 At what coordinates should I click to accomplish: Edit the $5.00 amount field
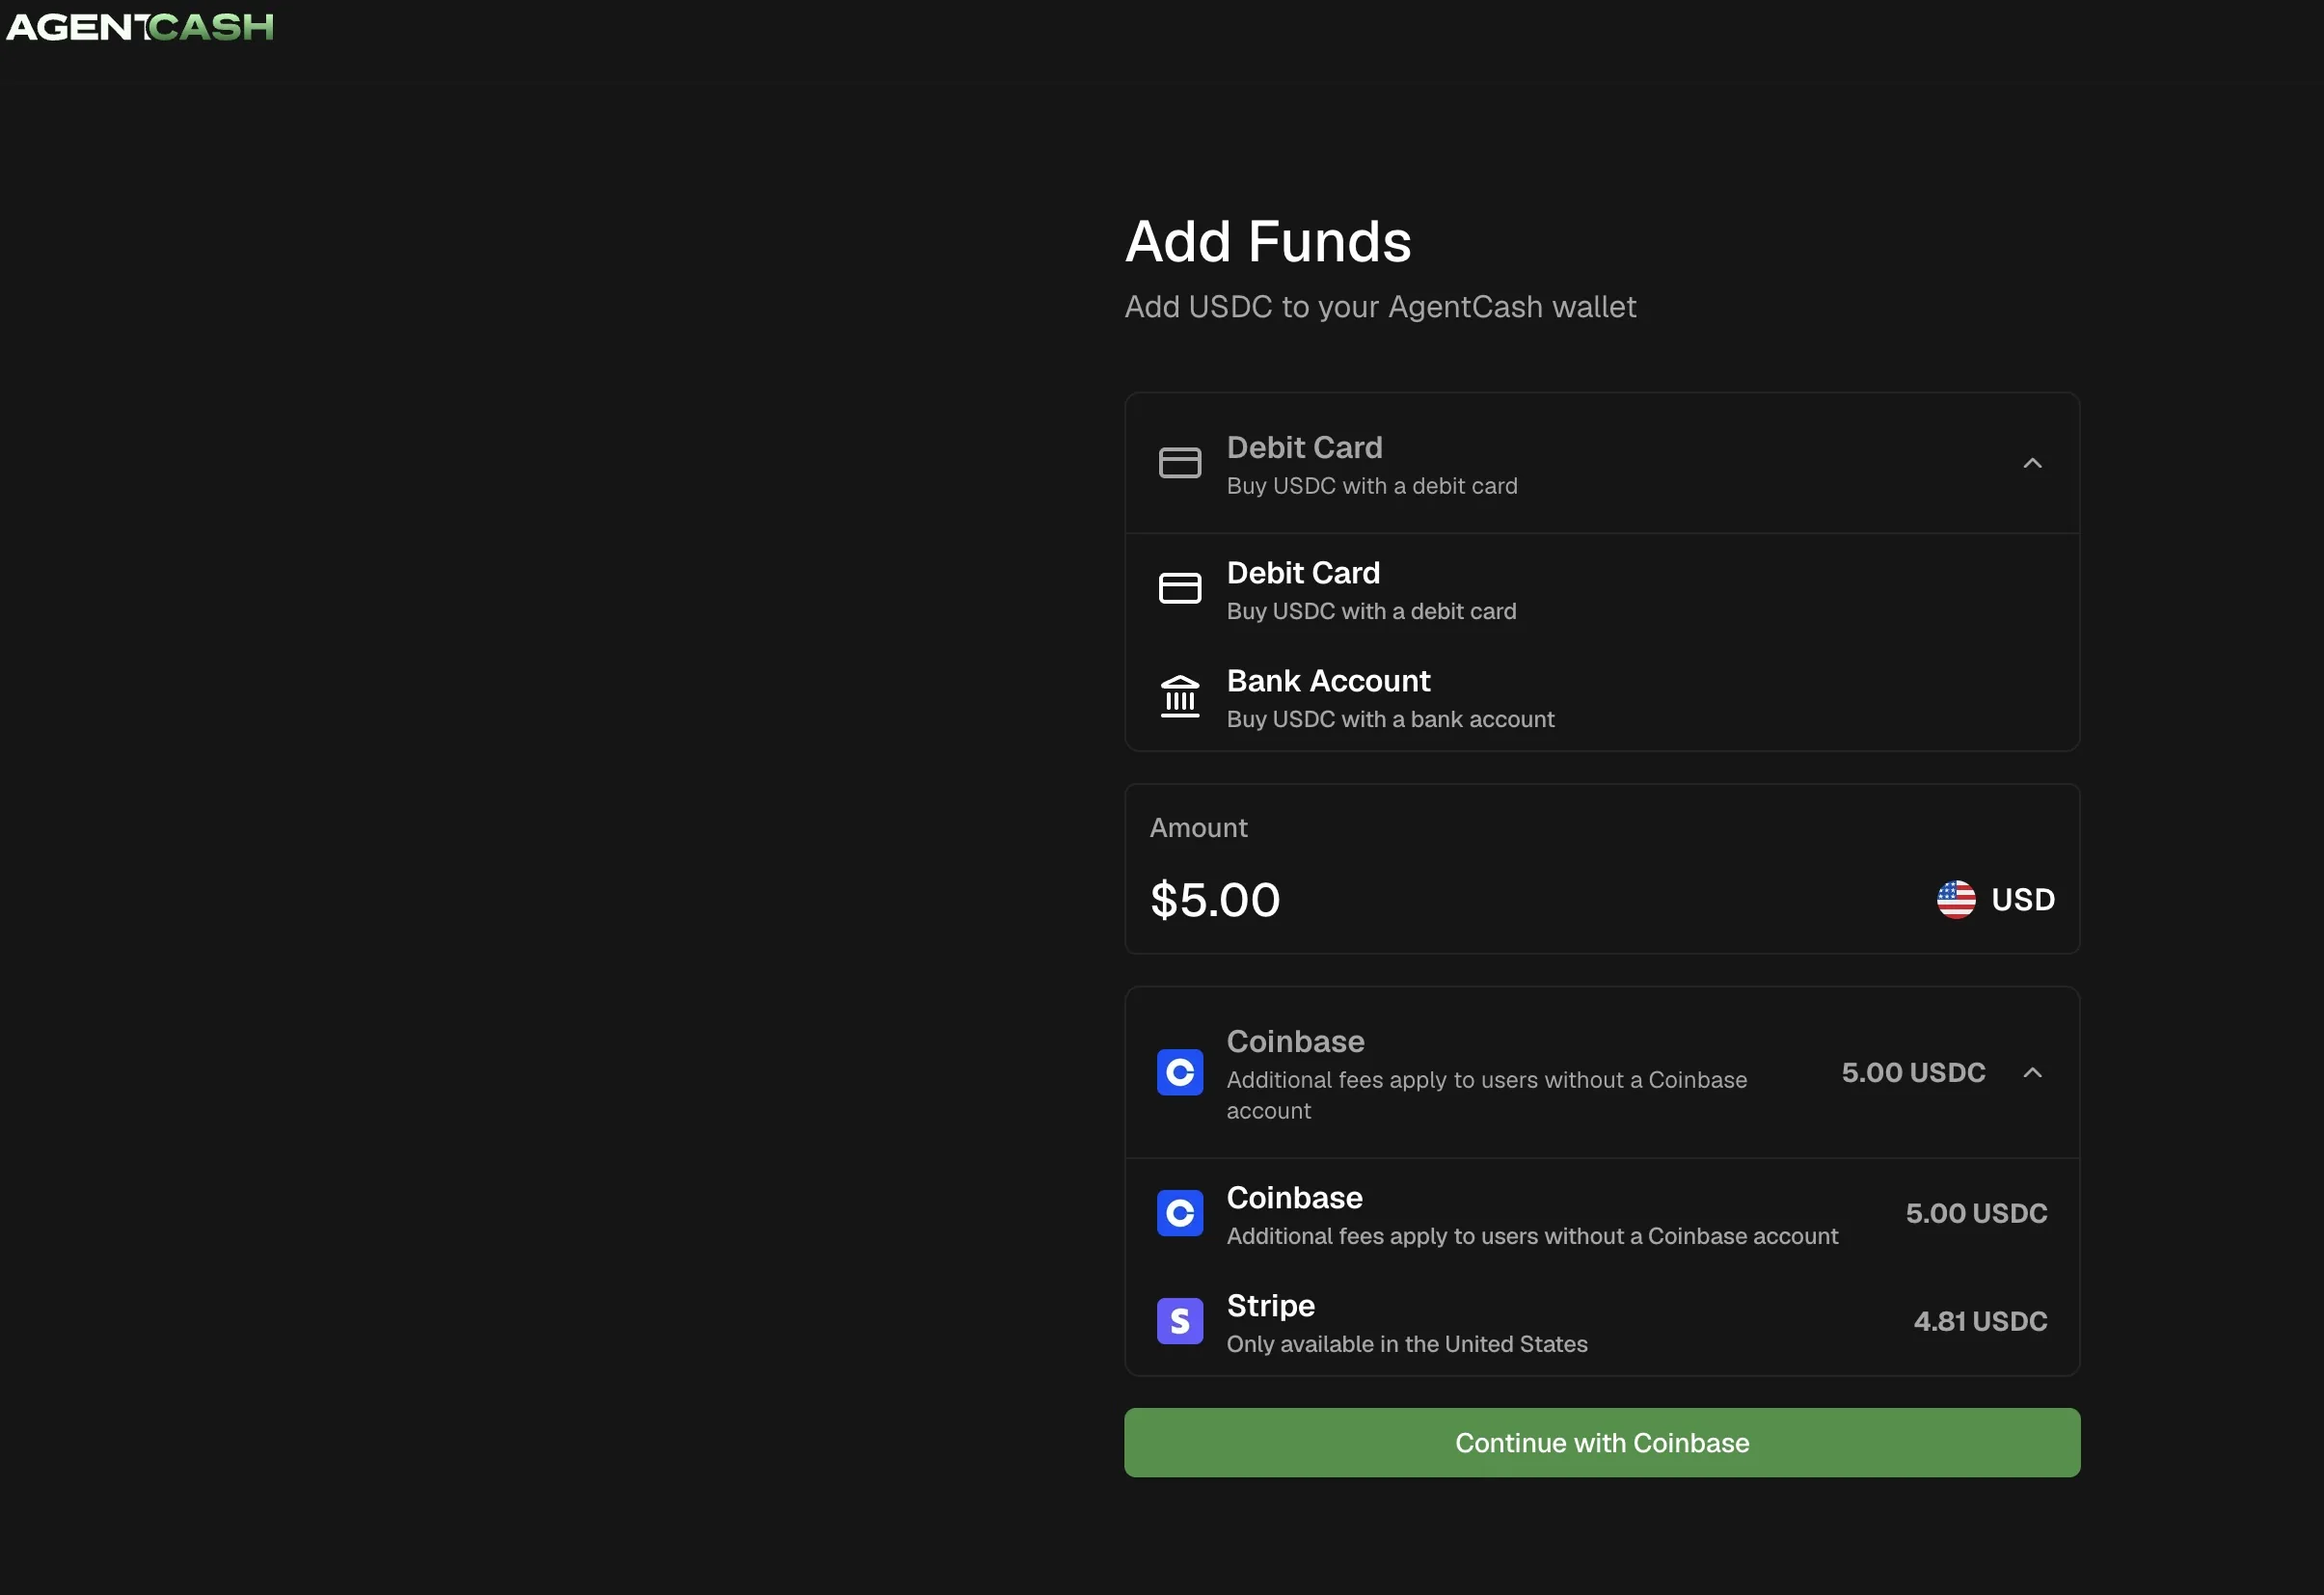[1215, 899]
